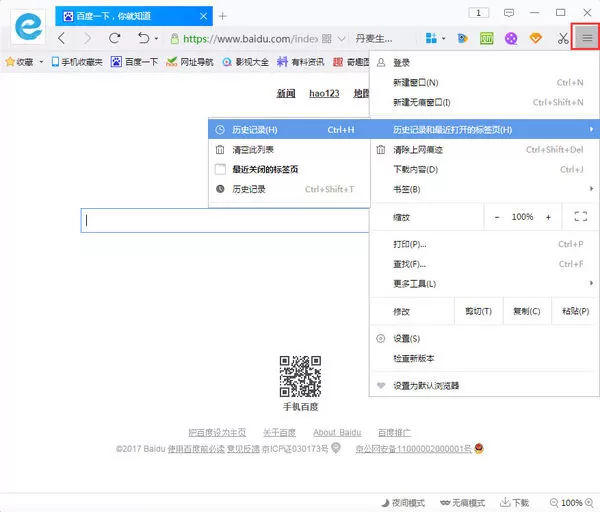Choose 查找(F)... menu item
The image size is (600, 512).
click(484, 264)
